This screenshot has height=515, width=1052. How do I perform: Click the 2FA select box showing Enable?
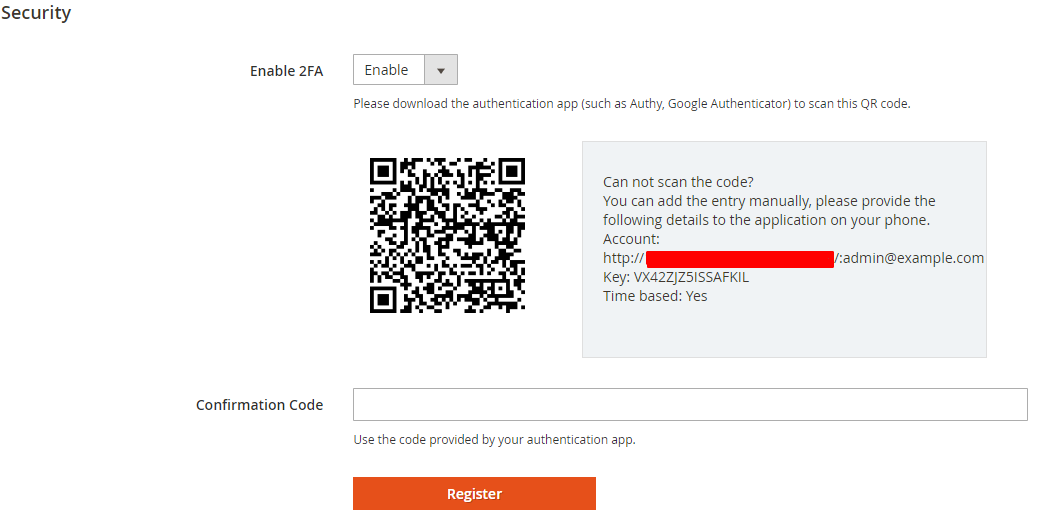tap(390, 70)
